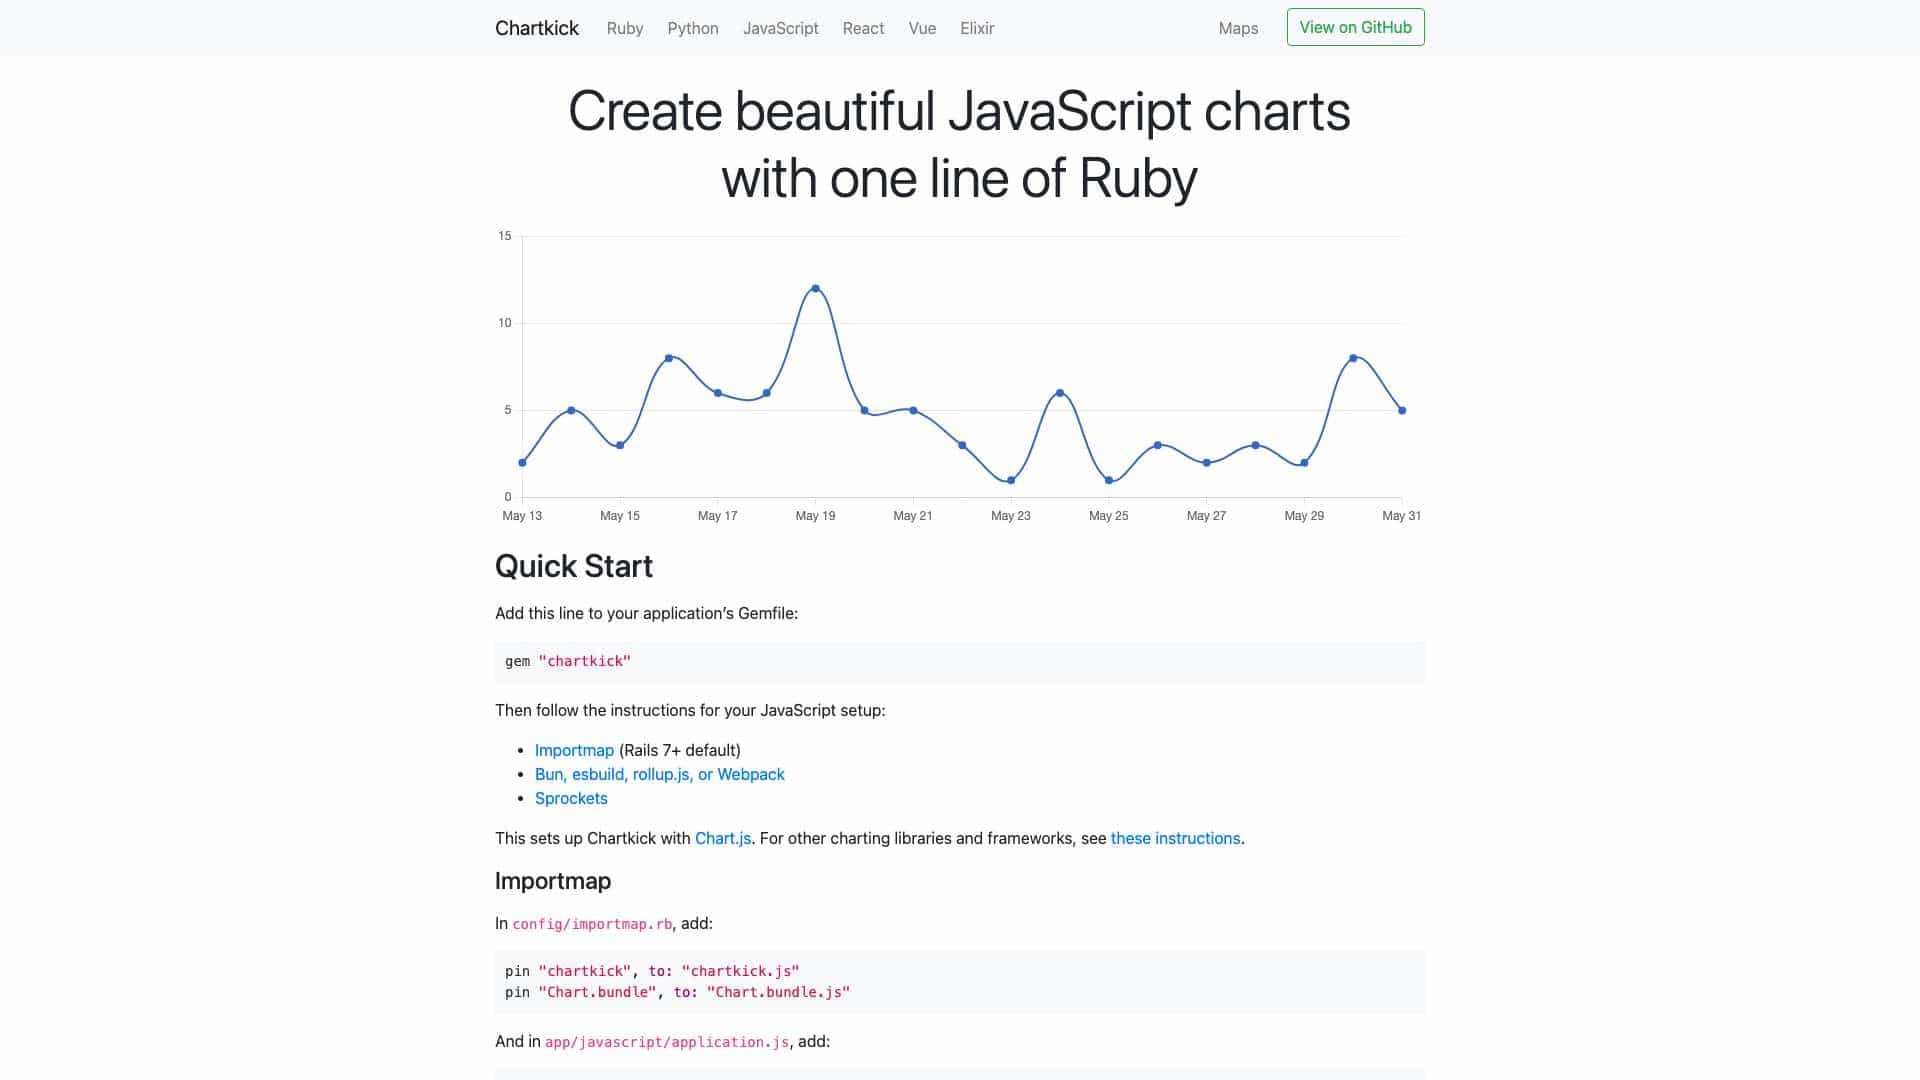Click the y-axis label 15
The image size is (1920, 1080).
(x=505, y=236)
